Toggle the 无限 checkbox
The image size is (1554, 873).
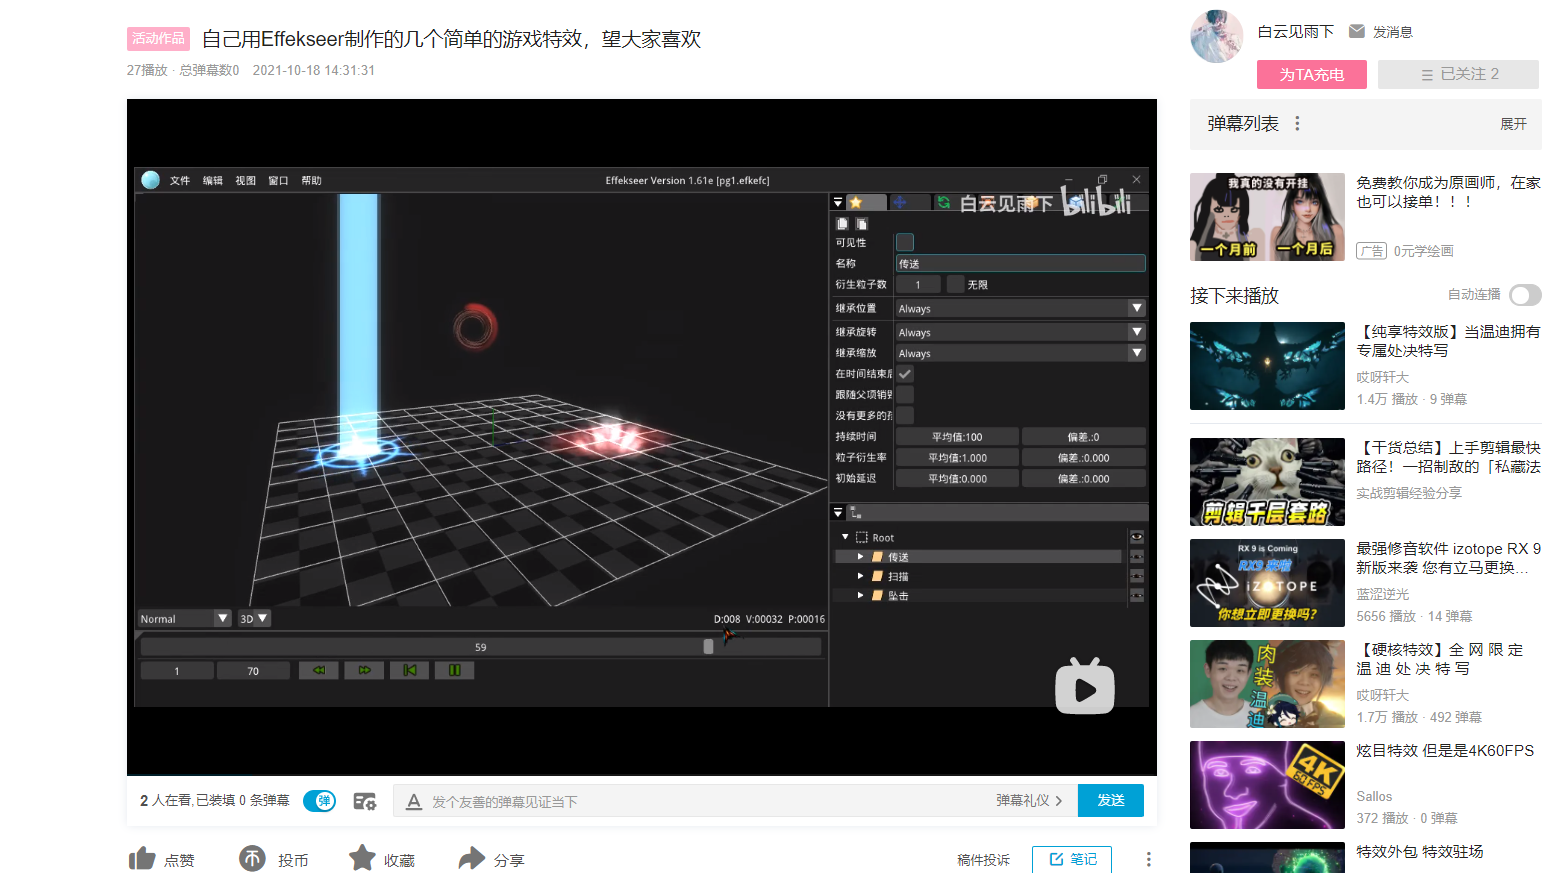[956, 285]
